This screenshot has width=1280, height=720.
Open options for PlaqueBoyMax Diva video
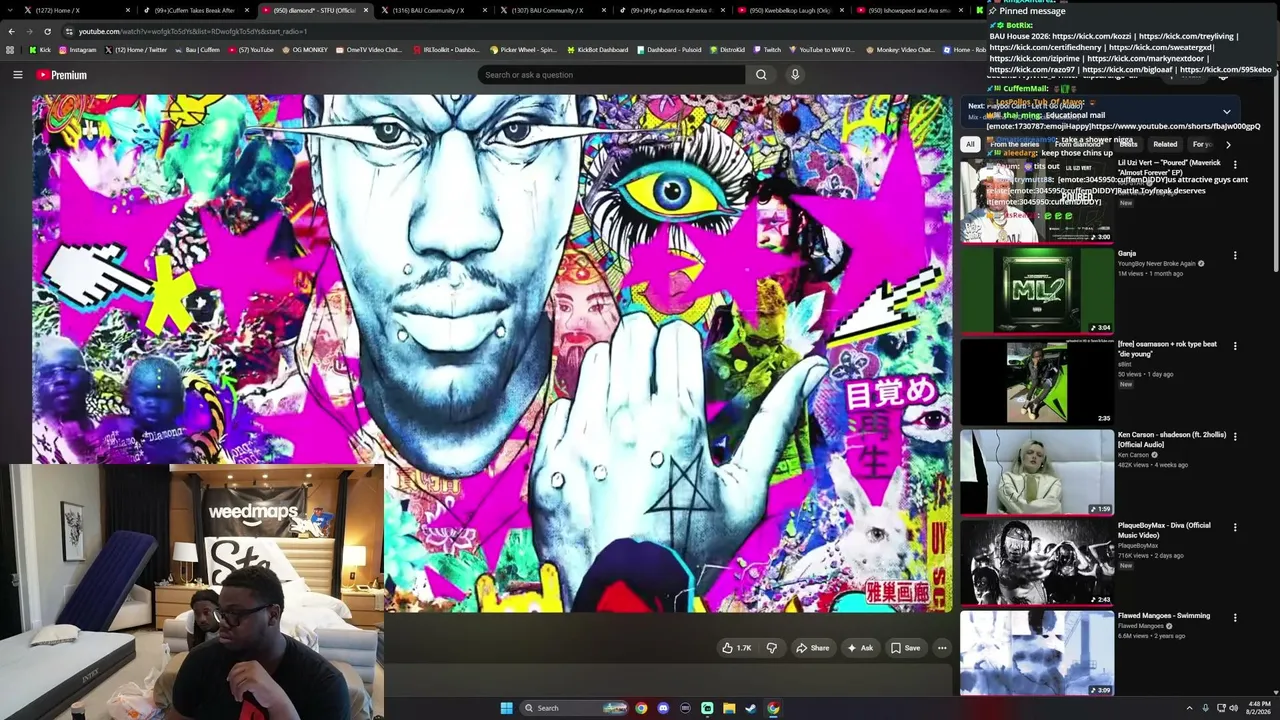click(x=1235, y=527)
